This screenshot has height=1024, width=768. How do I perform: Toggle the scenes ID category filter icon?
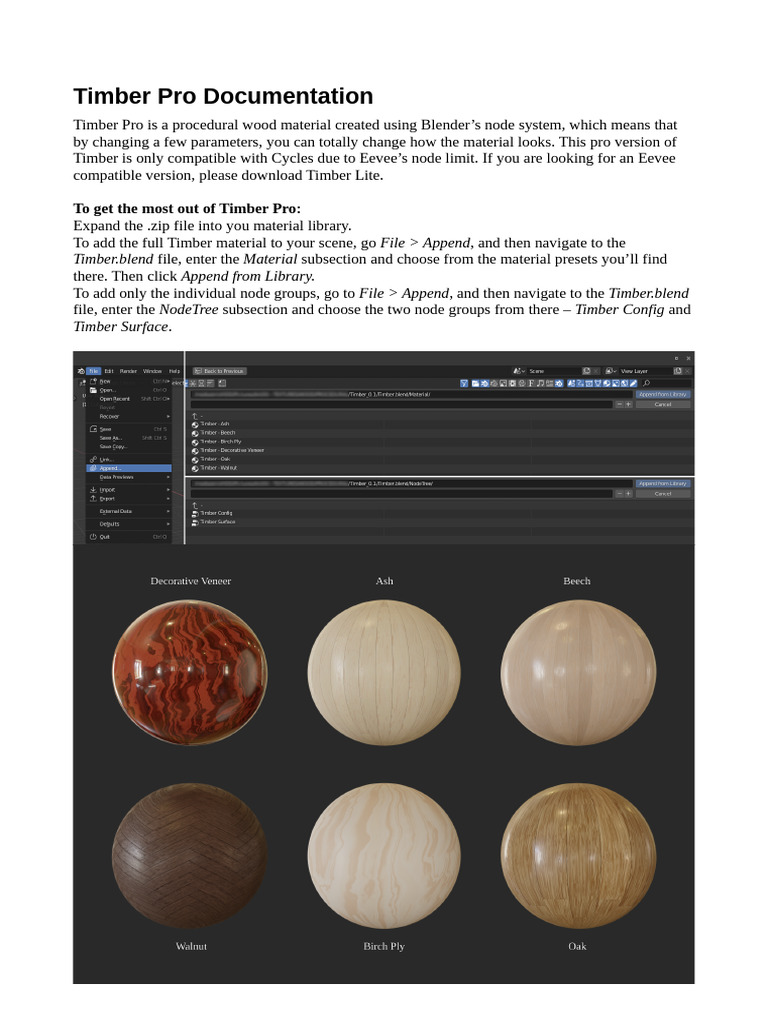point(571,383)
